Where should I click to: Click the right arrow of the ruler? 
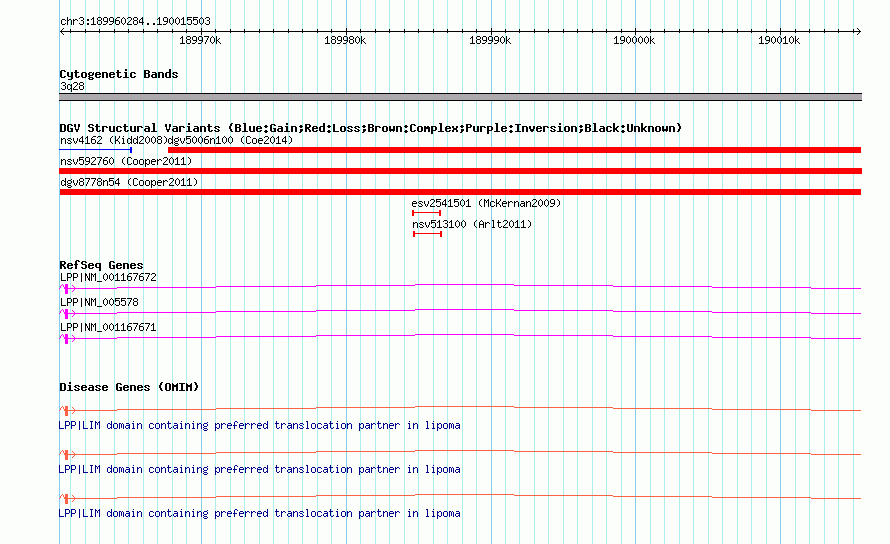point(858,32)
